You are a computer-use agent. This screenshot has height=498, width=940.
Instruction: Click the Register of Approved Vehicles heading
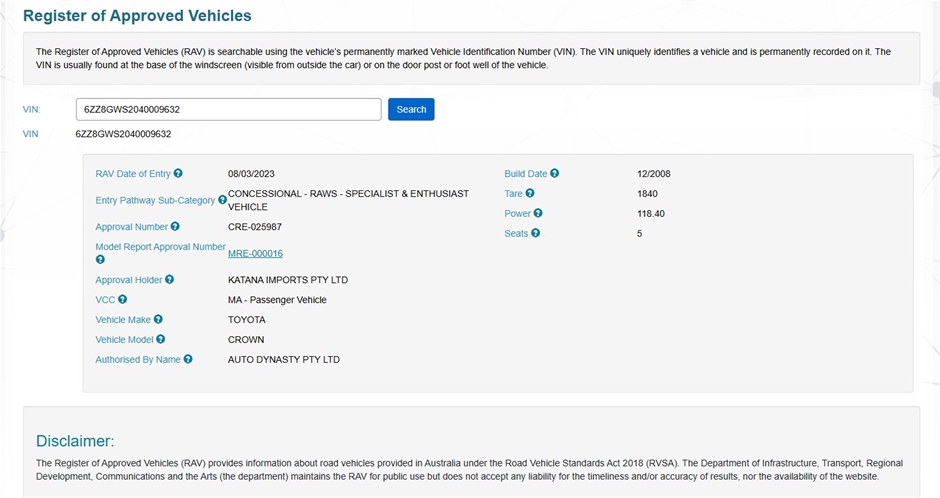137,16
